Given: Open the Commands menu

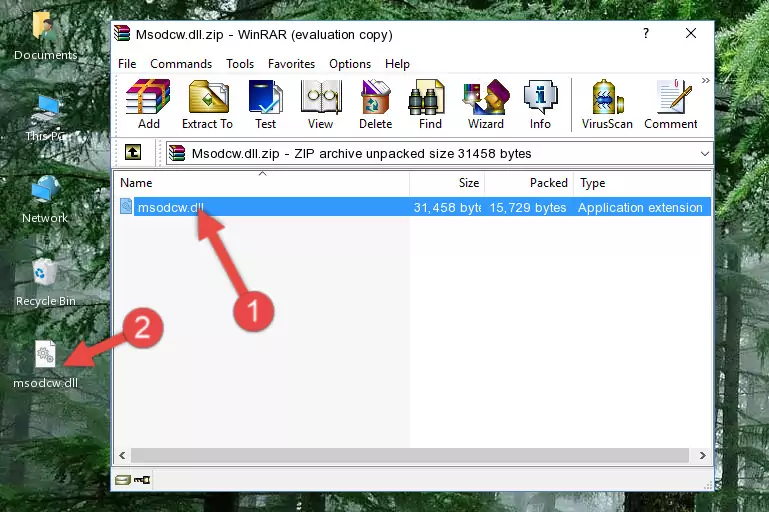Looking at the screenshot, I should [181, 64].
